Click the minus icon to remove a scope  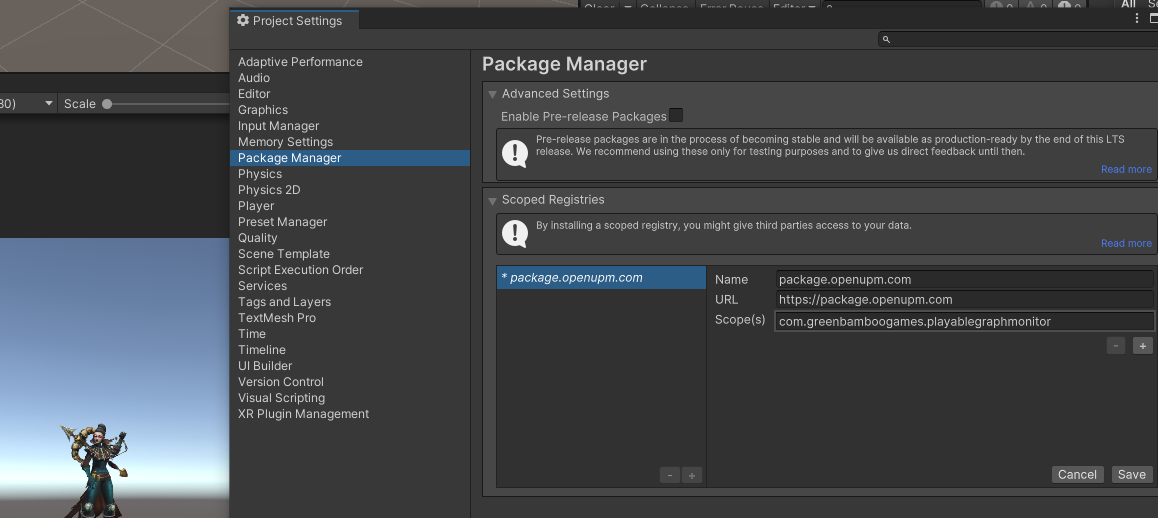(1116, 346)
